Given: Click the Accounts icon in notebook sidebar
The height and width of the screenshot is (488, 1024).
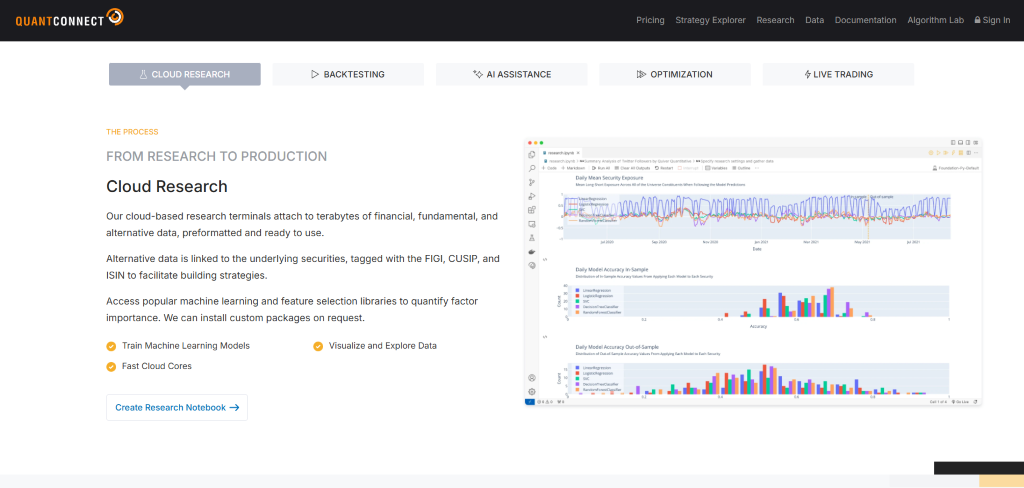Looking at the screenshot, I should tap(532, 378).
